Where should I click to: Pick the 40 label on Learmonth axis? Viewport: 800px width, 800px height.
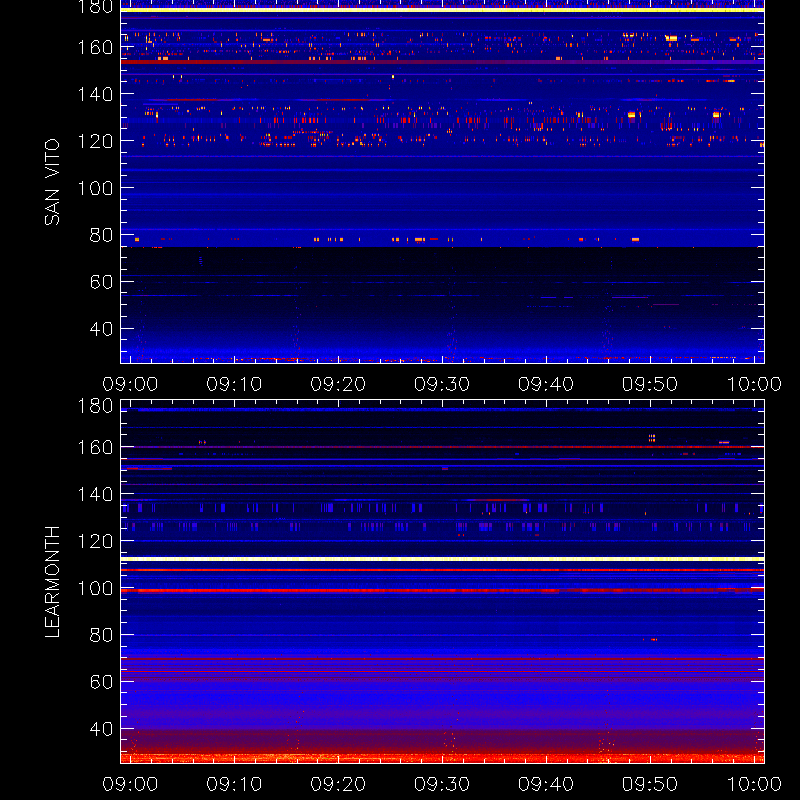point(101,729)
